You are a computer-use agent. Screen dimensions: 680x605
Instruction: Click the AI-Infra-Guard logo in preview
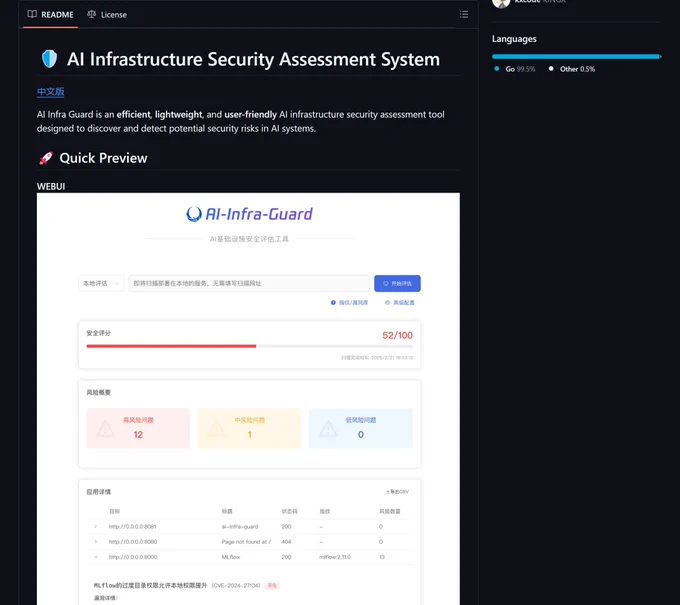click(249, 214)
